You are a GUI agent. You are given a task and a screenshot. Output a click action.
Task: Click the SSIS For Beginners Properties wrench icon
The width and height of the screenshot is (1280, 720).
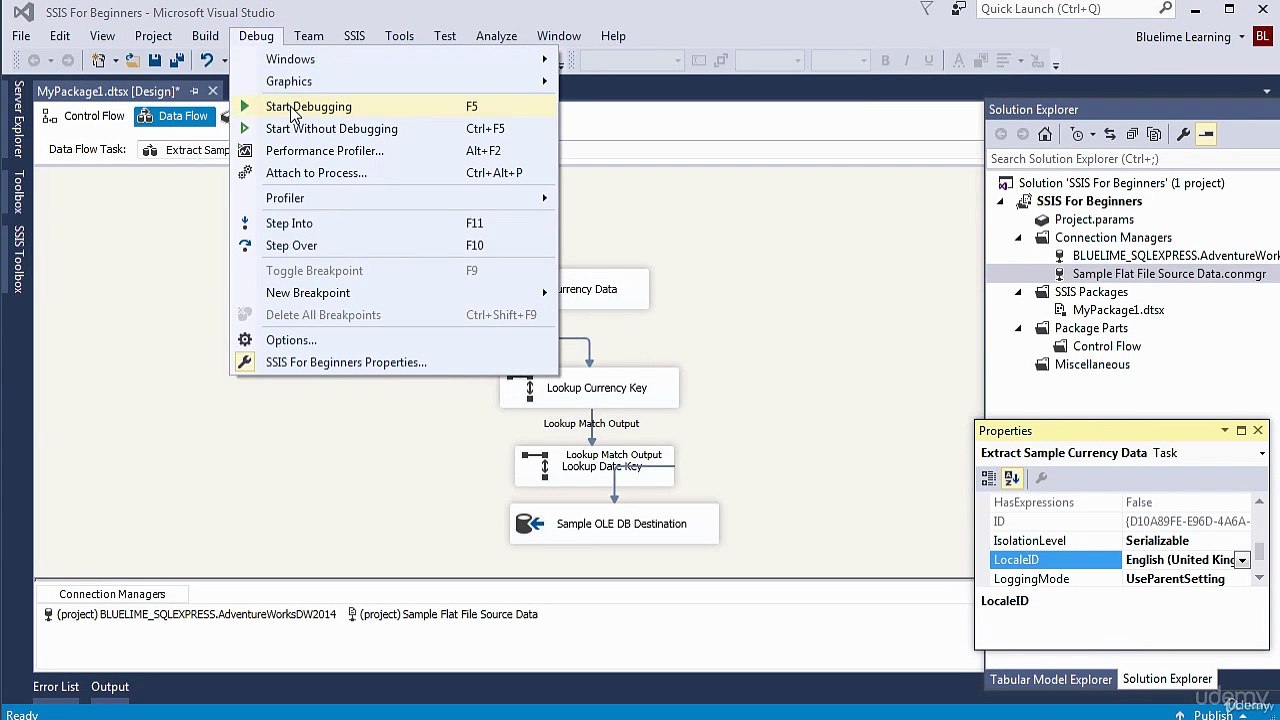245,362
